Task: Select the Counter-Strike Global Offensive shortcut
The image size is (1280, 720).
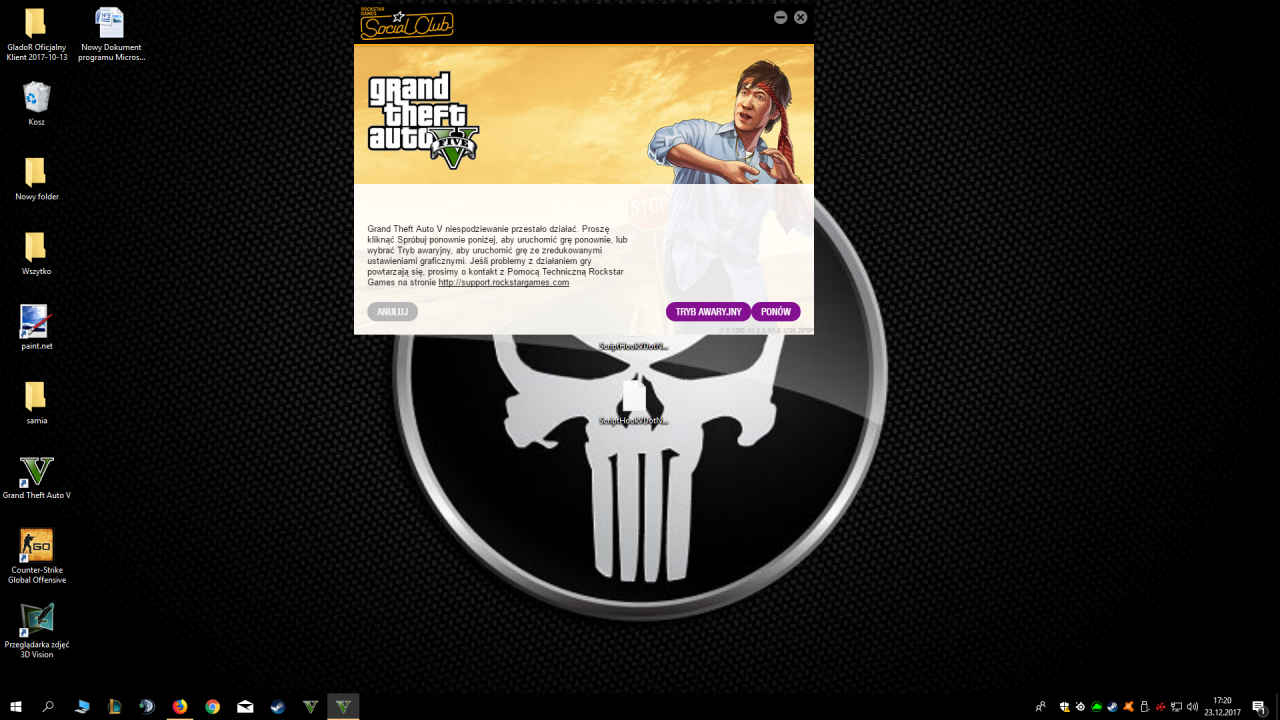Action: 36,557
